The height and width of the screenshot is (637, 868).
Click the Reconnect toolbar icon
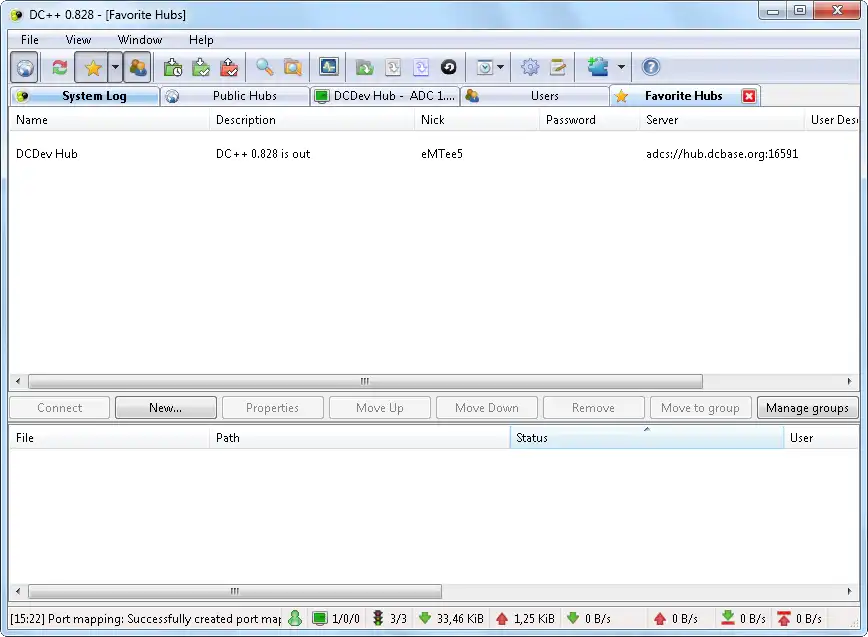pos(59,68)
